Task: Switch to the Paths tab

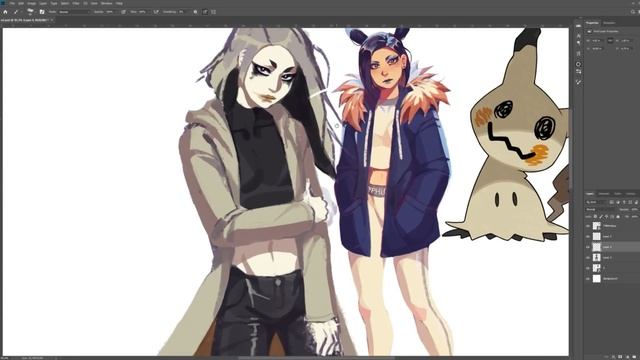Action: click(618, 194)
